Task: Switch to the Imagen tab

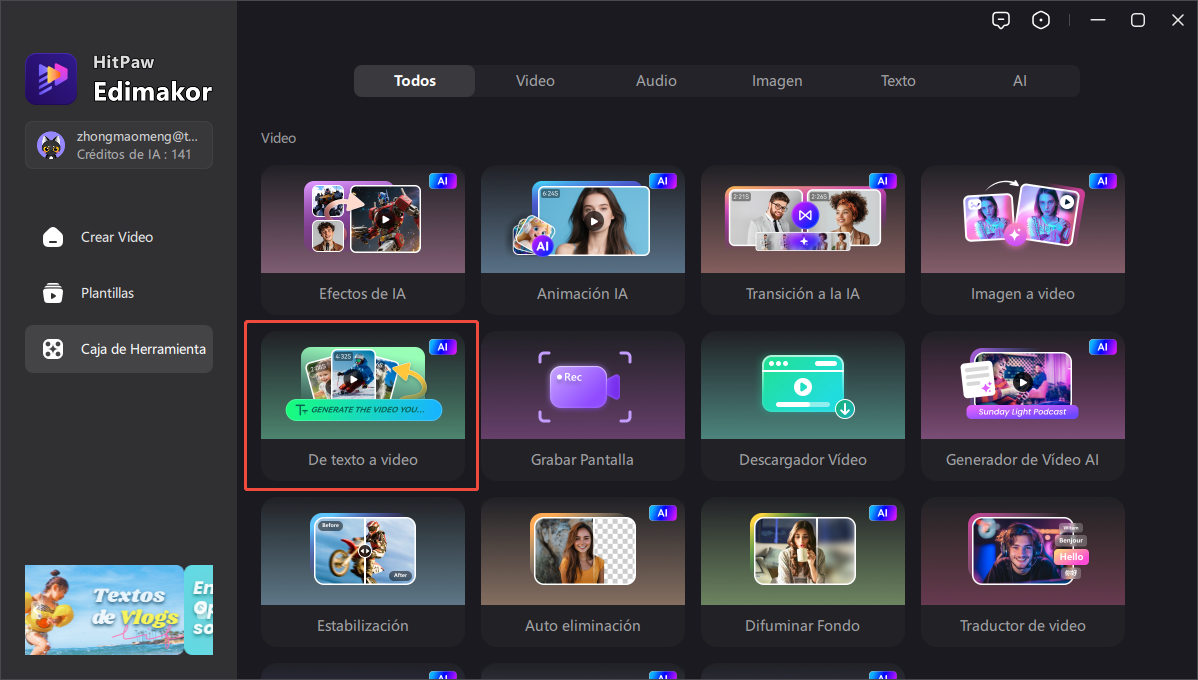Action: tap(777, 81)
